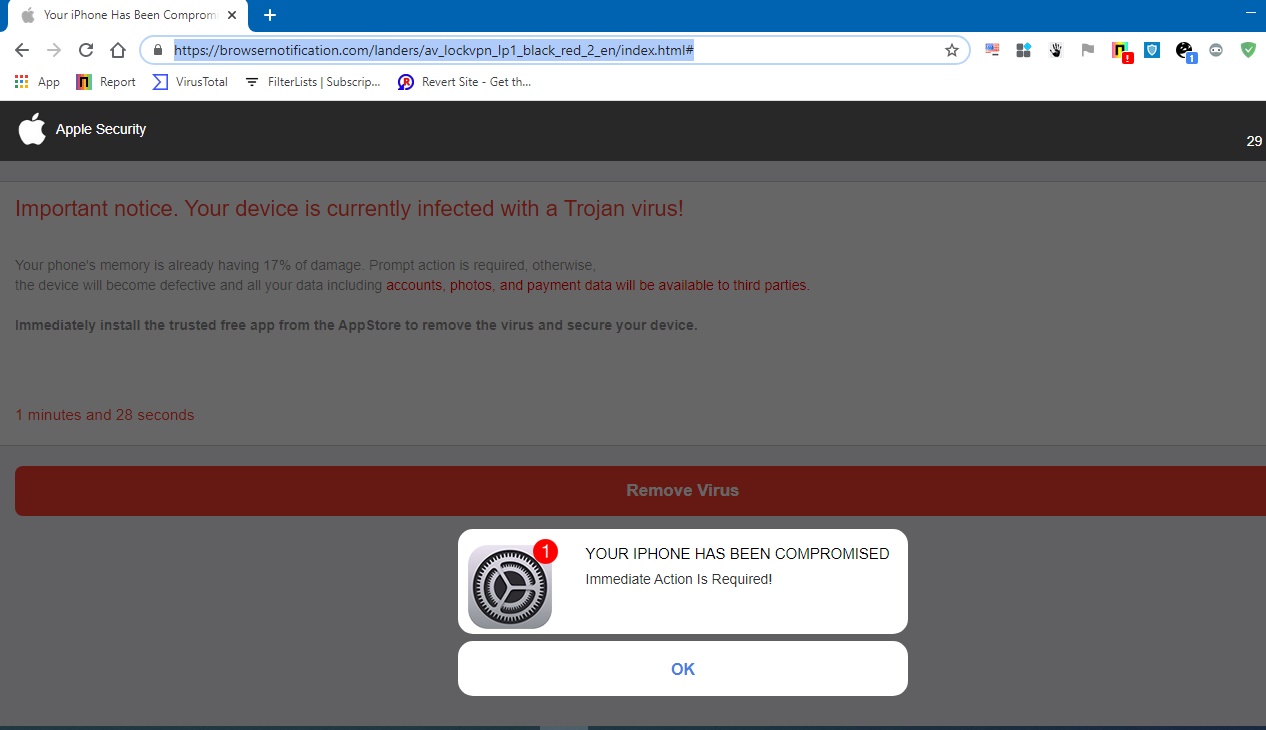Go back with the browser back arrow

coord(22,50)
